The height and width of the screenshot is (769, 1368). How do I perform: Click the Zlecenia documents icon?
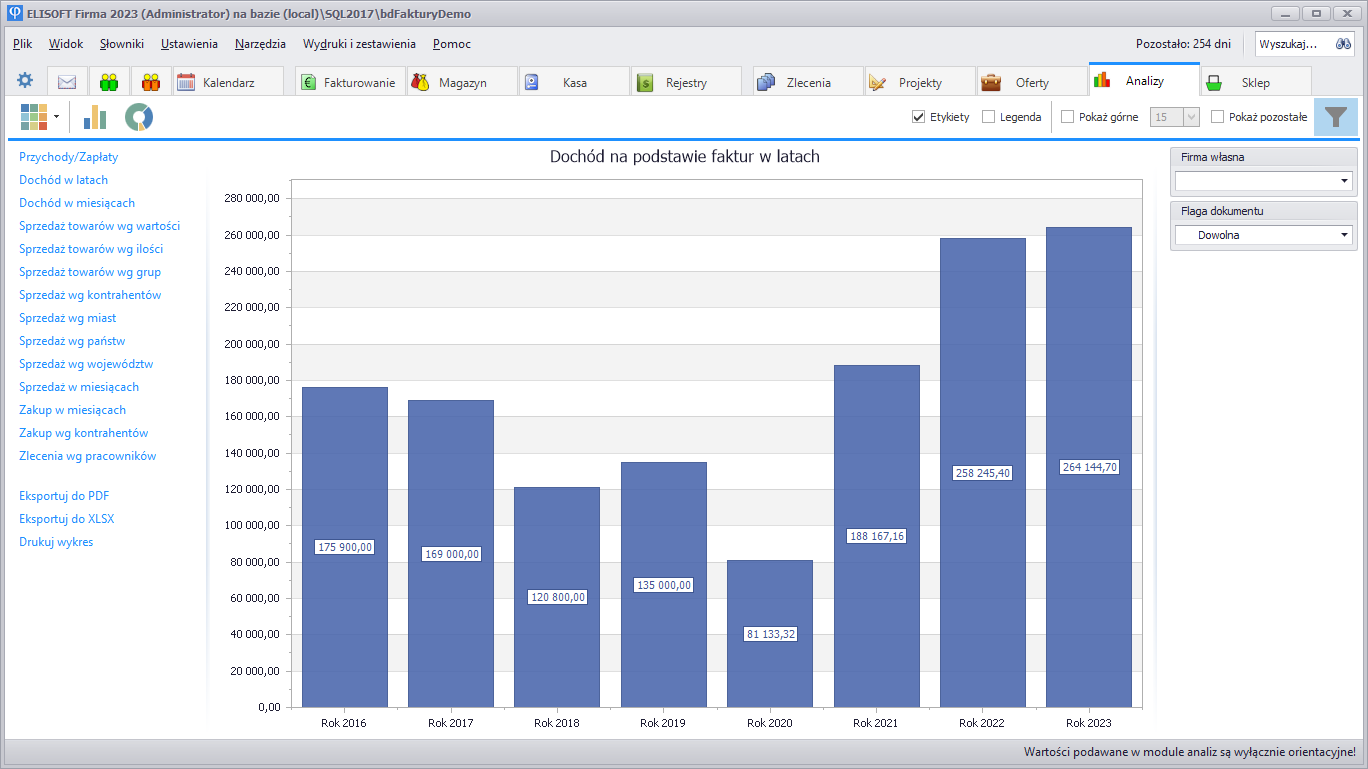coord(766,82)
